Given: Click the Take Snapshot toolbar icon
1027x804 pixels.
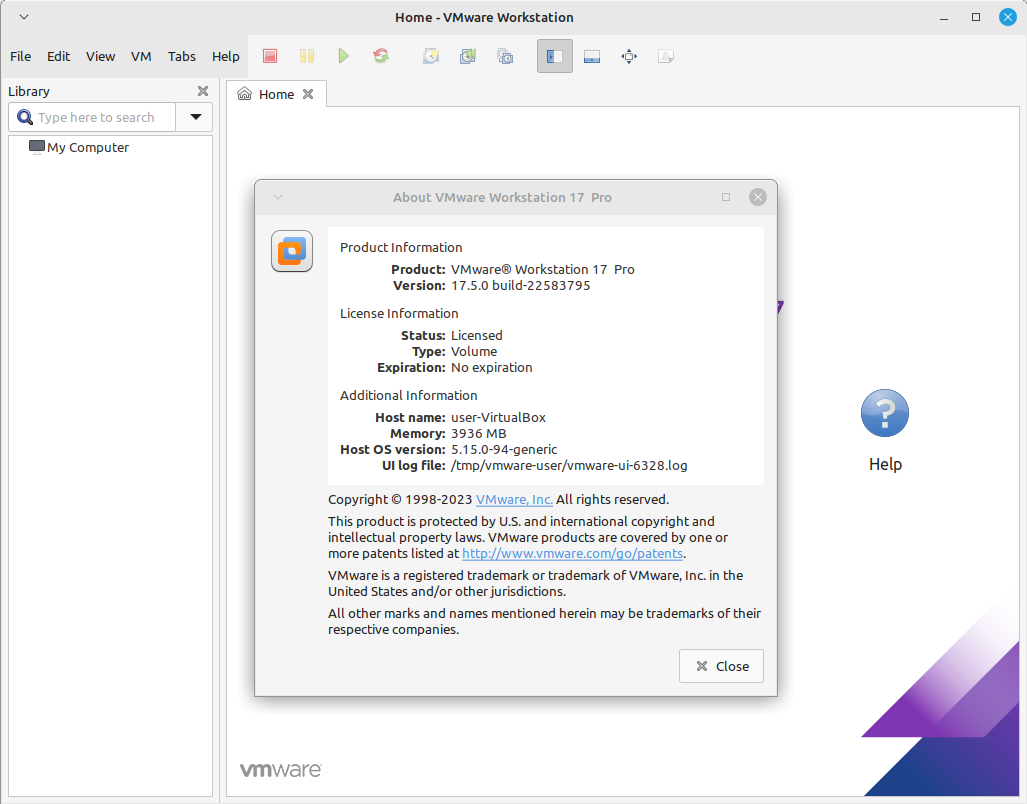Looking at the screenshot, I should (x=431, y=56).
